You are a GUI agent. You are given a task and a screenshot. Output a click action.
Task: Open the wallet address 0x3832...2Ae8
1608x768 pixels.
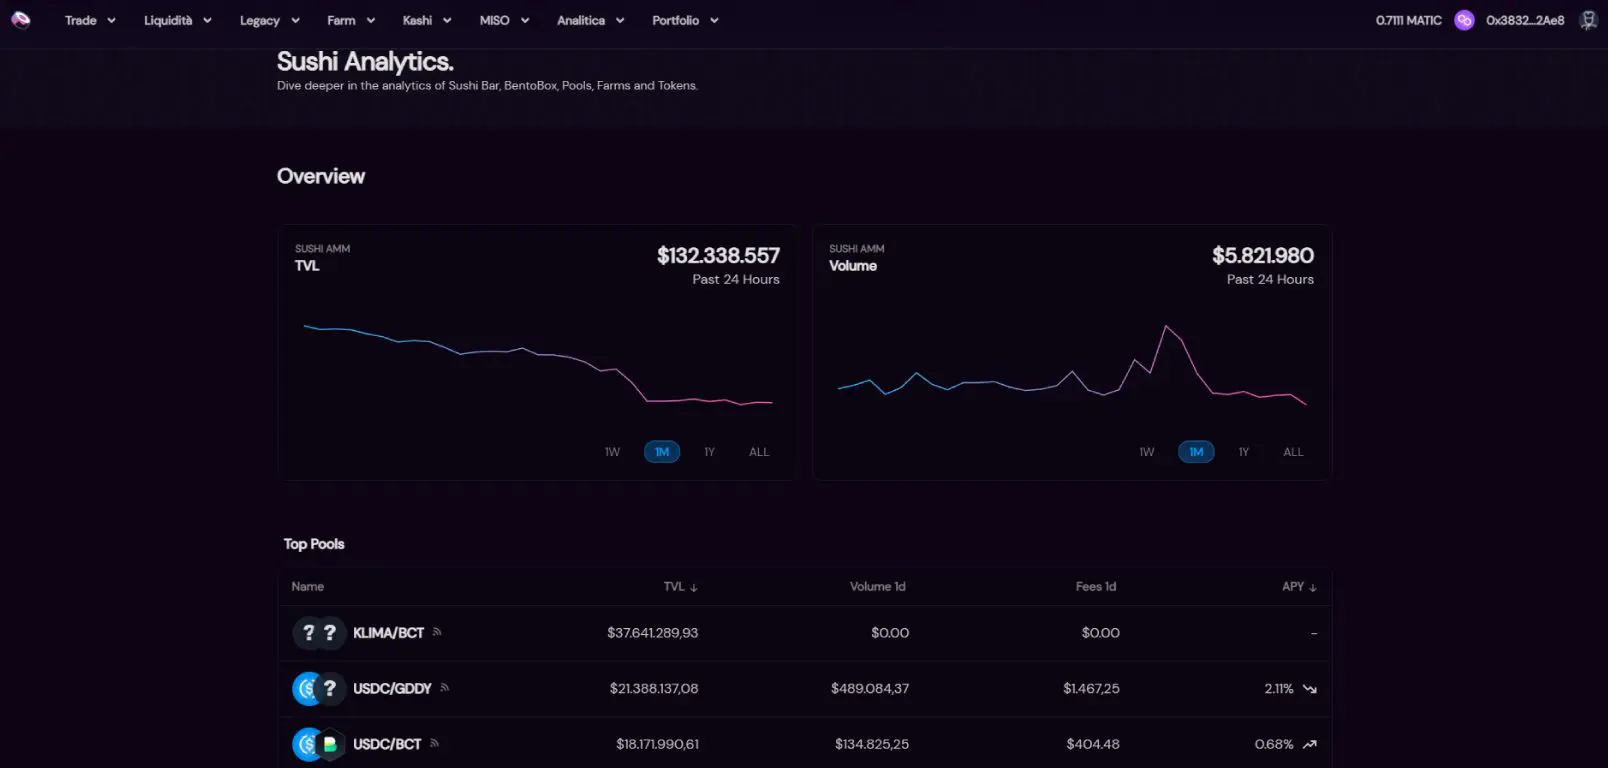point(1525,20)
